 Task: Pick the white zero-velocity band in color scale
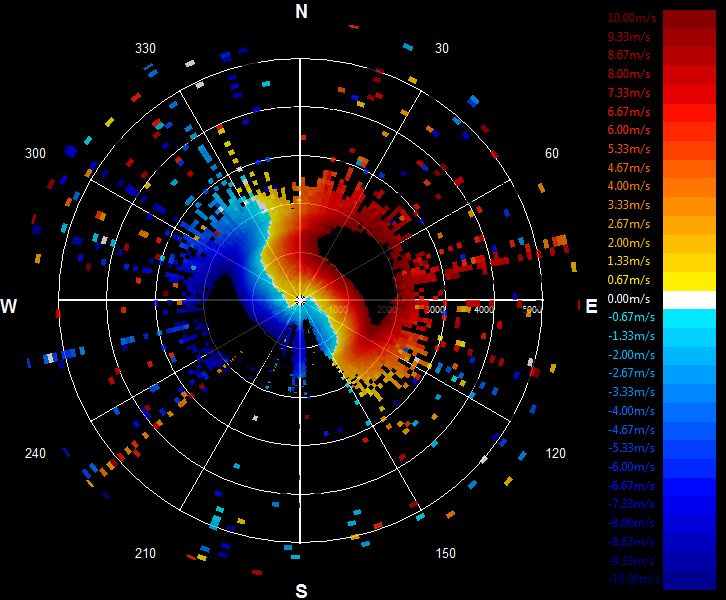point(689,300)
